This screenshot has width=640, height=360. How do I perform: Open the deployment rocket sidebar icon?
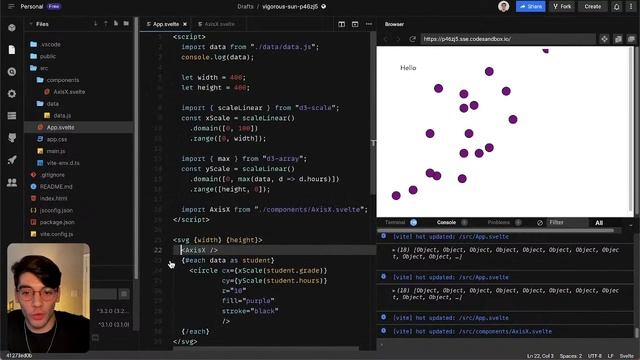(12, 160)
